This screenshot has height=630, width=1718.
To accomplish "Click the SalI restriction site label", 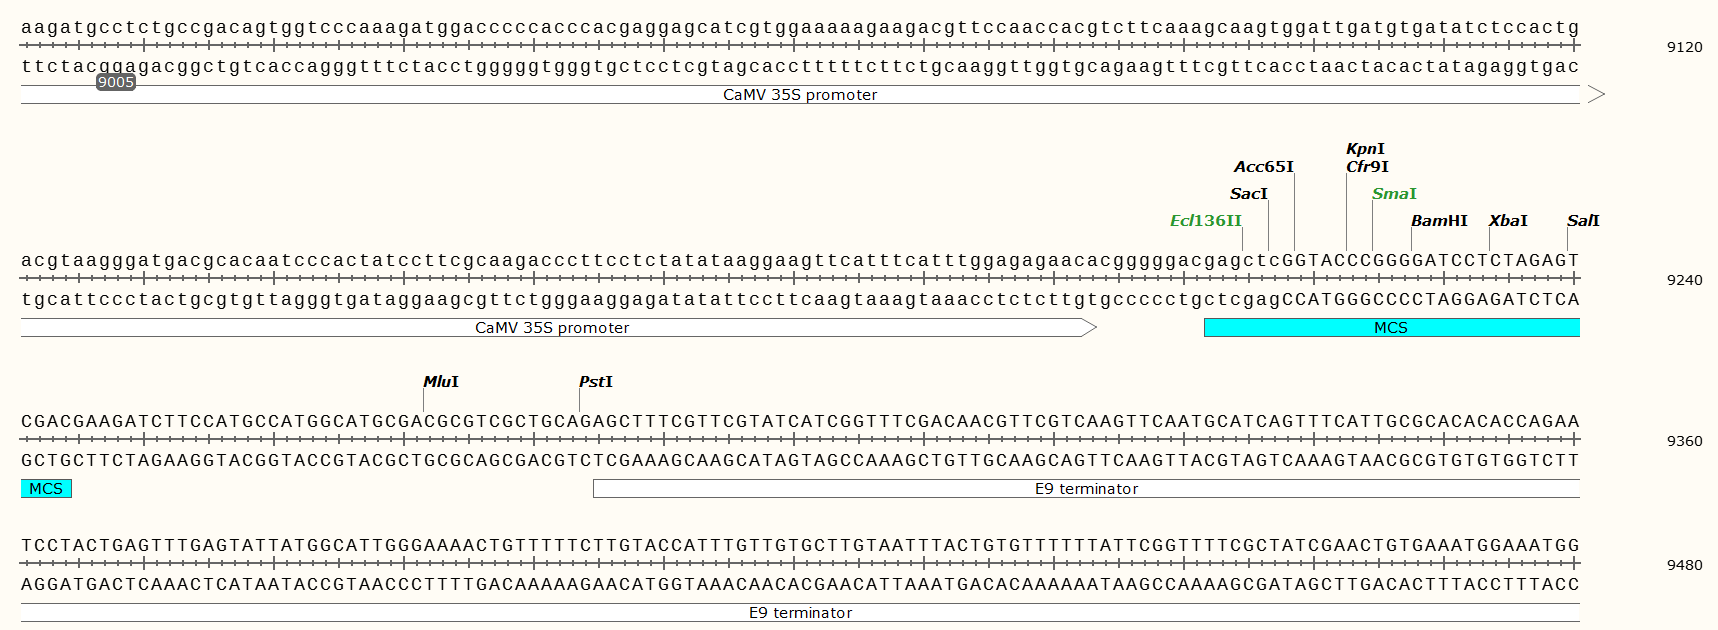I will click(x=1583, y=221).
